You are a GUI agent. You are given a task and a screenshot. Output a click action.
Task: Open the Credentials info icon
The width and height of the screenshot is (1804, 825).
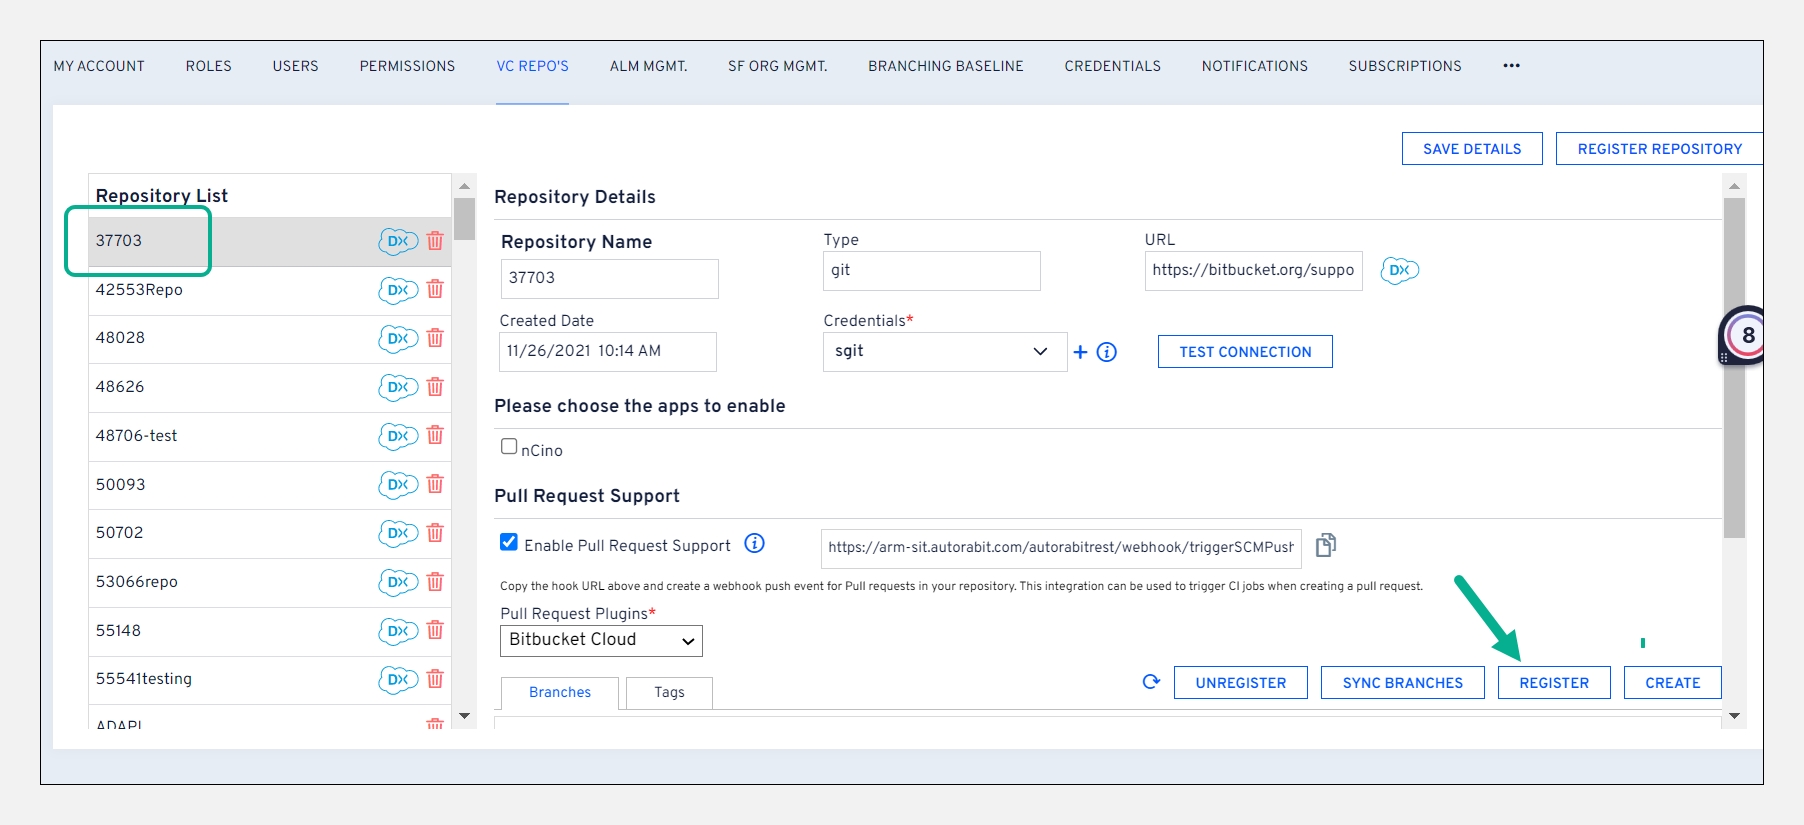click(x=1107, y=352)
